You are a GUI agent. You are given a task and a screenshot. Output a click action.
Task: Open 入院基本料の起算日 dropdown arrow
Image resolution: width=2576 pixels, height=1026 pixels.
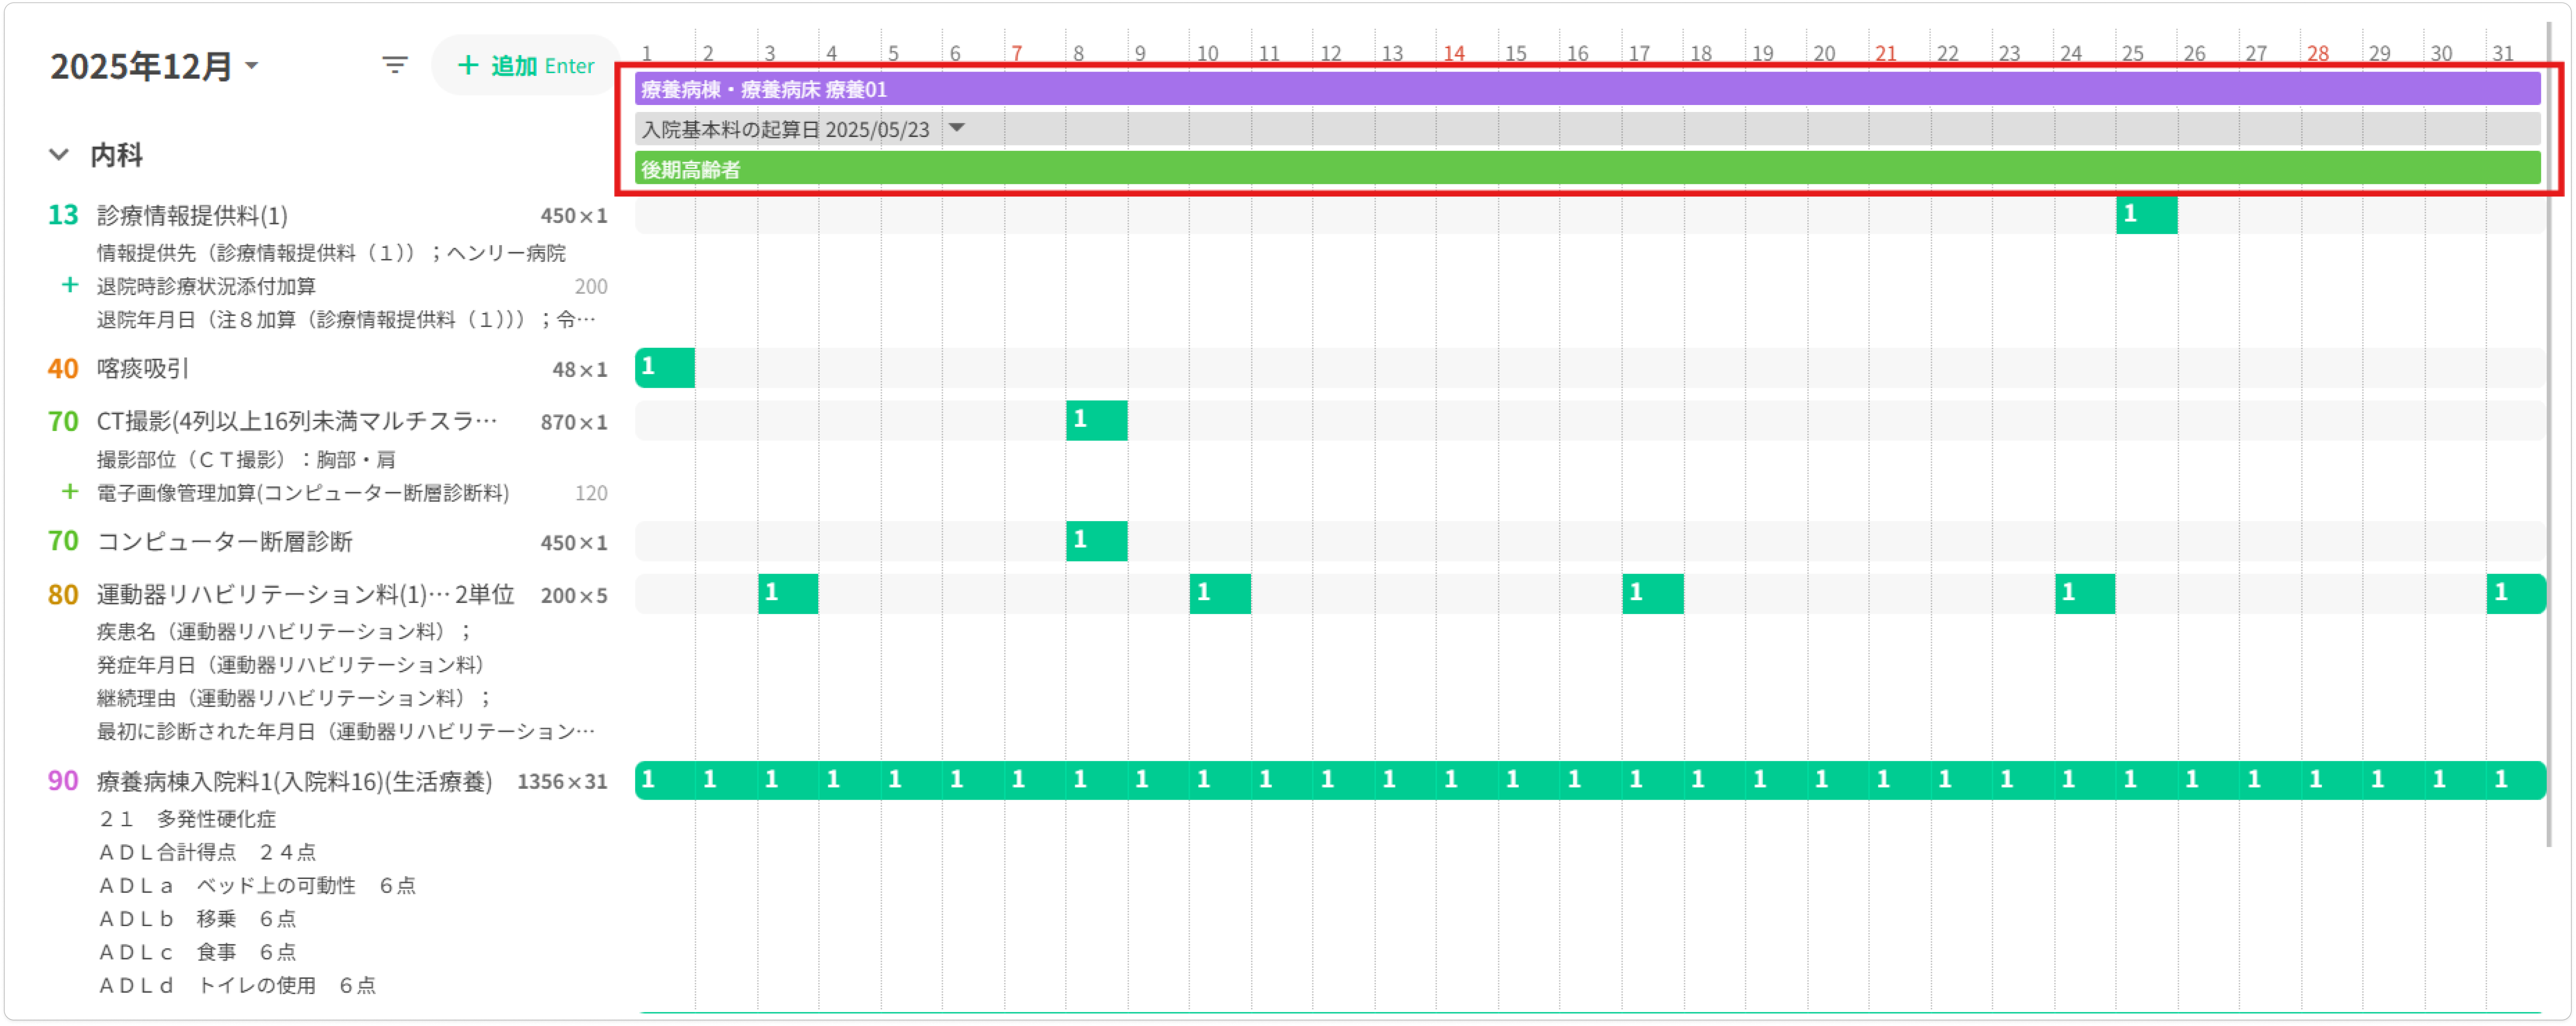point(957,128)
